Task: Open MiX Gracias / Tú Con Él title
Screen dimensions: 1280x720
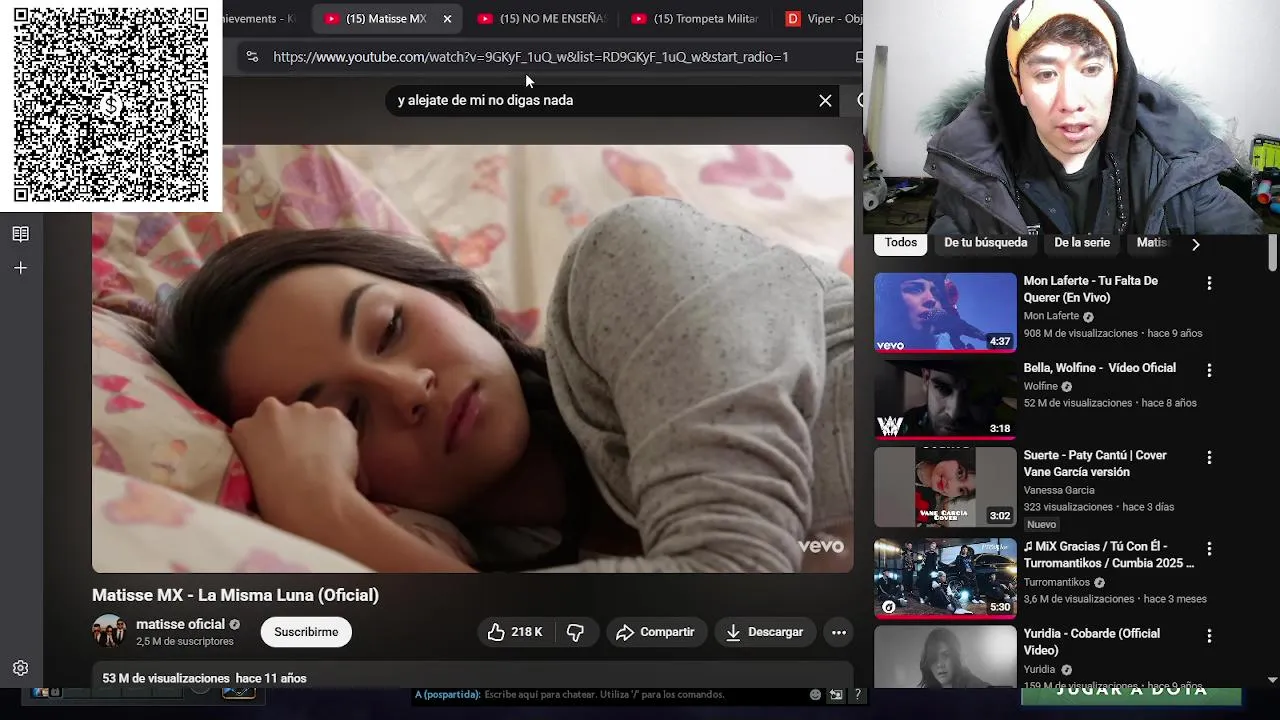Action: (1108, 555)
